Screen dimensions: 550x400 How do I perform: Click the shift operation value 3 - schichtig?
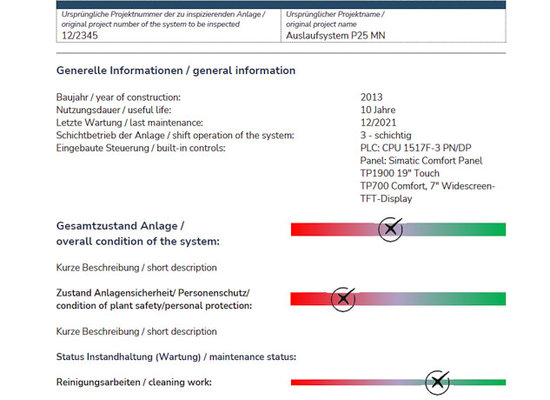(386, 135)
